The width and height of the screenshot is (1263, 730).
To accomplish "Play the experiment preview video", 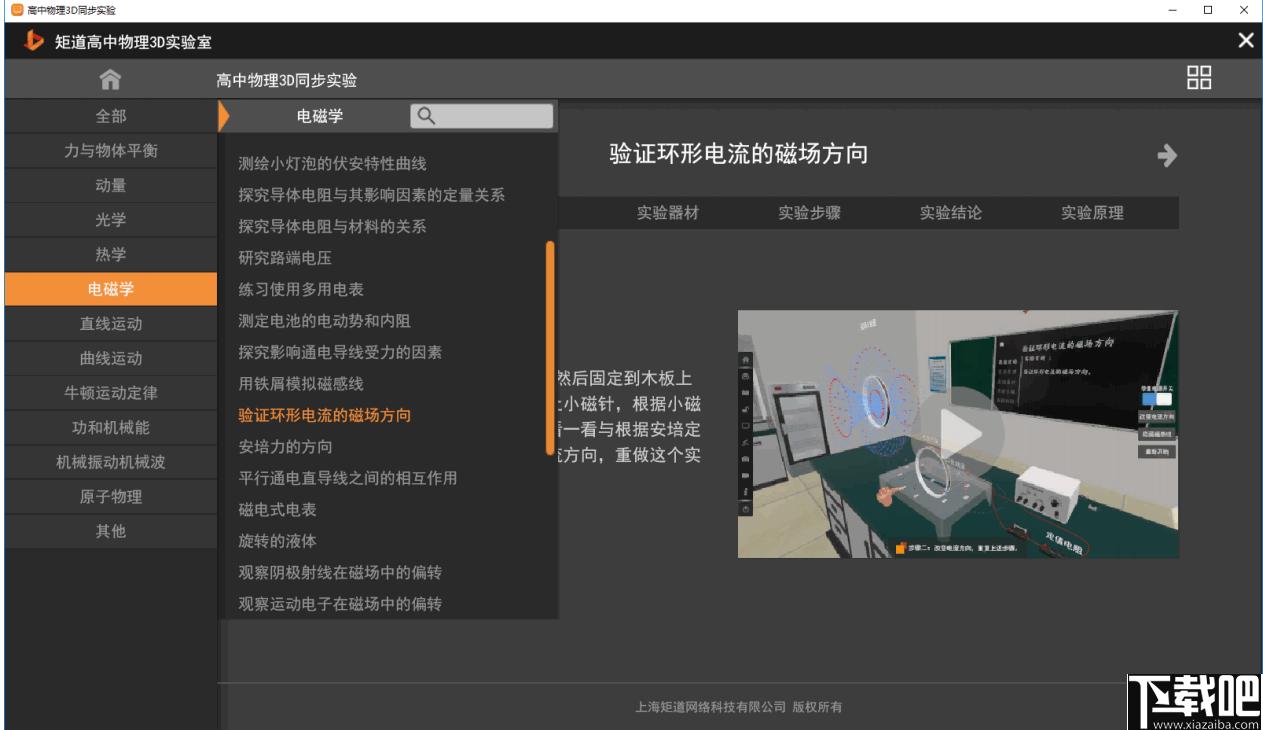I will click(x=960, y=433).
